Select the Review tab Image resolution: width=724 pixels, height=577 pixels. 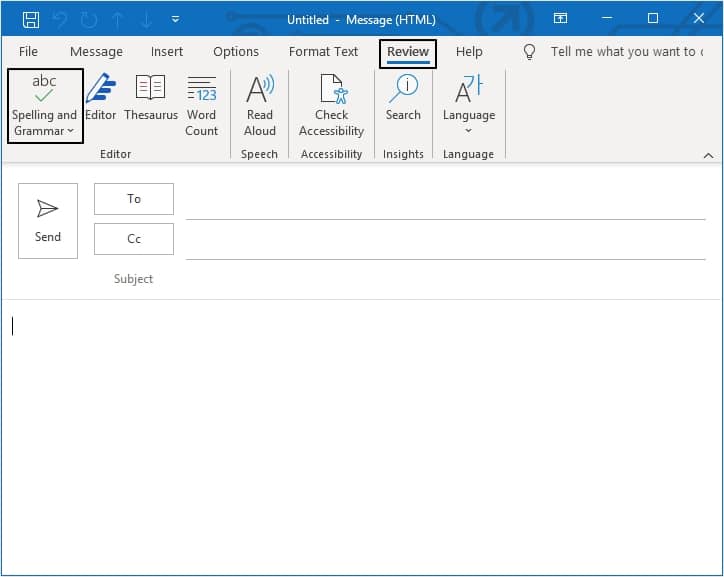(x=408, y=53)
